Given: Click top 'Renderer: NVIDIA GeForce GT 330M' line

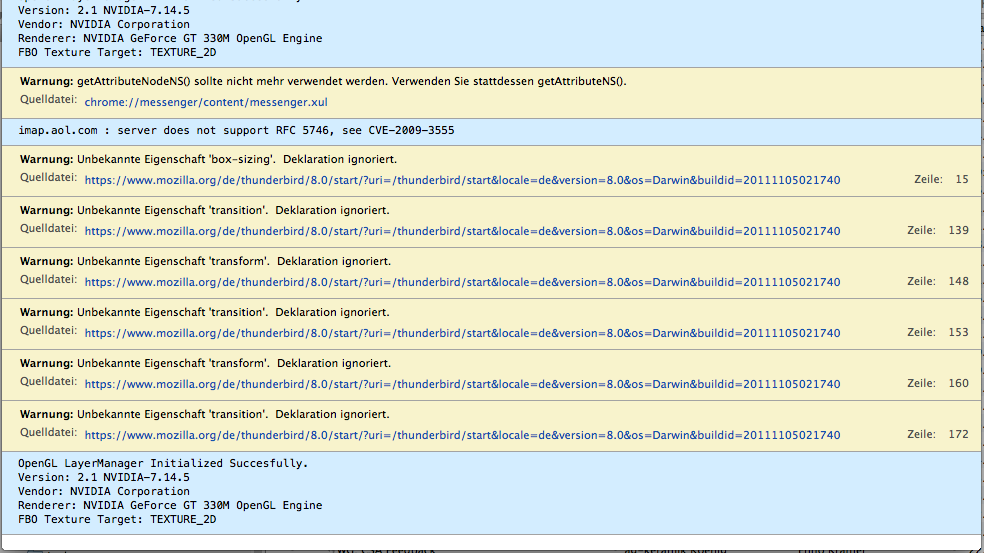Looking at the screenshot, I should point(170,38).
